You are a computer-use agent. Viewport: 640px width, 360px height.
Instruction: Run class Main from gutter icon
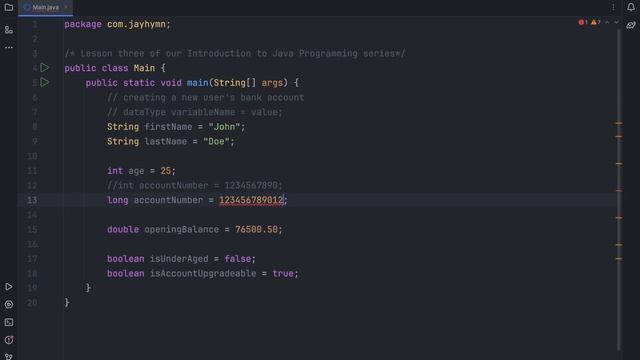[44, 68]
